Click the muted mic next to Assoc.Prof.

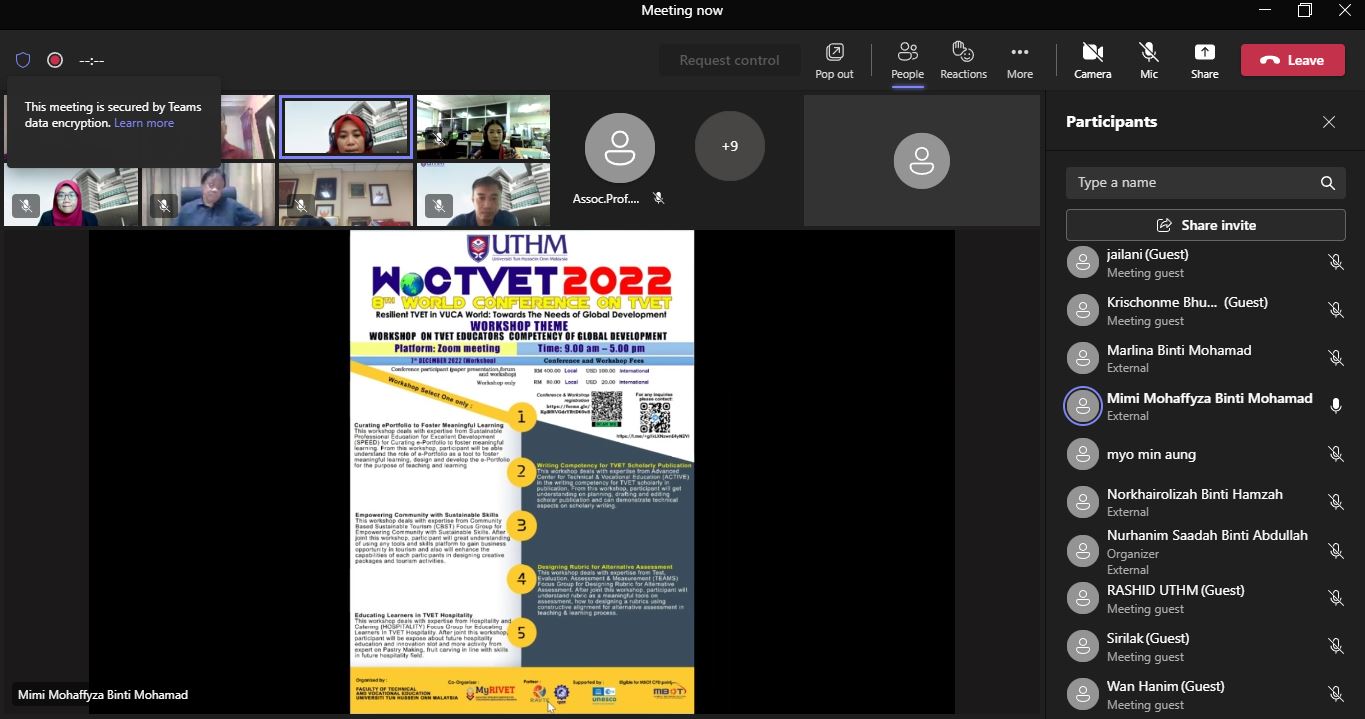point(658,199)
